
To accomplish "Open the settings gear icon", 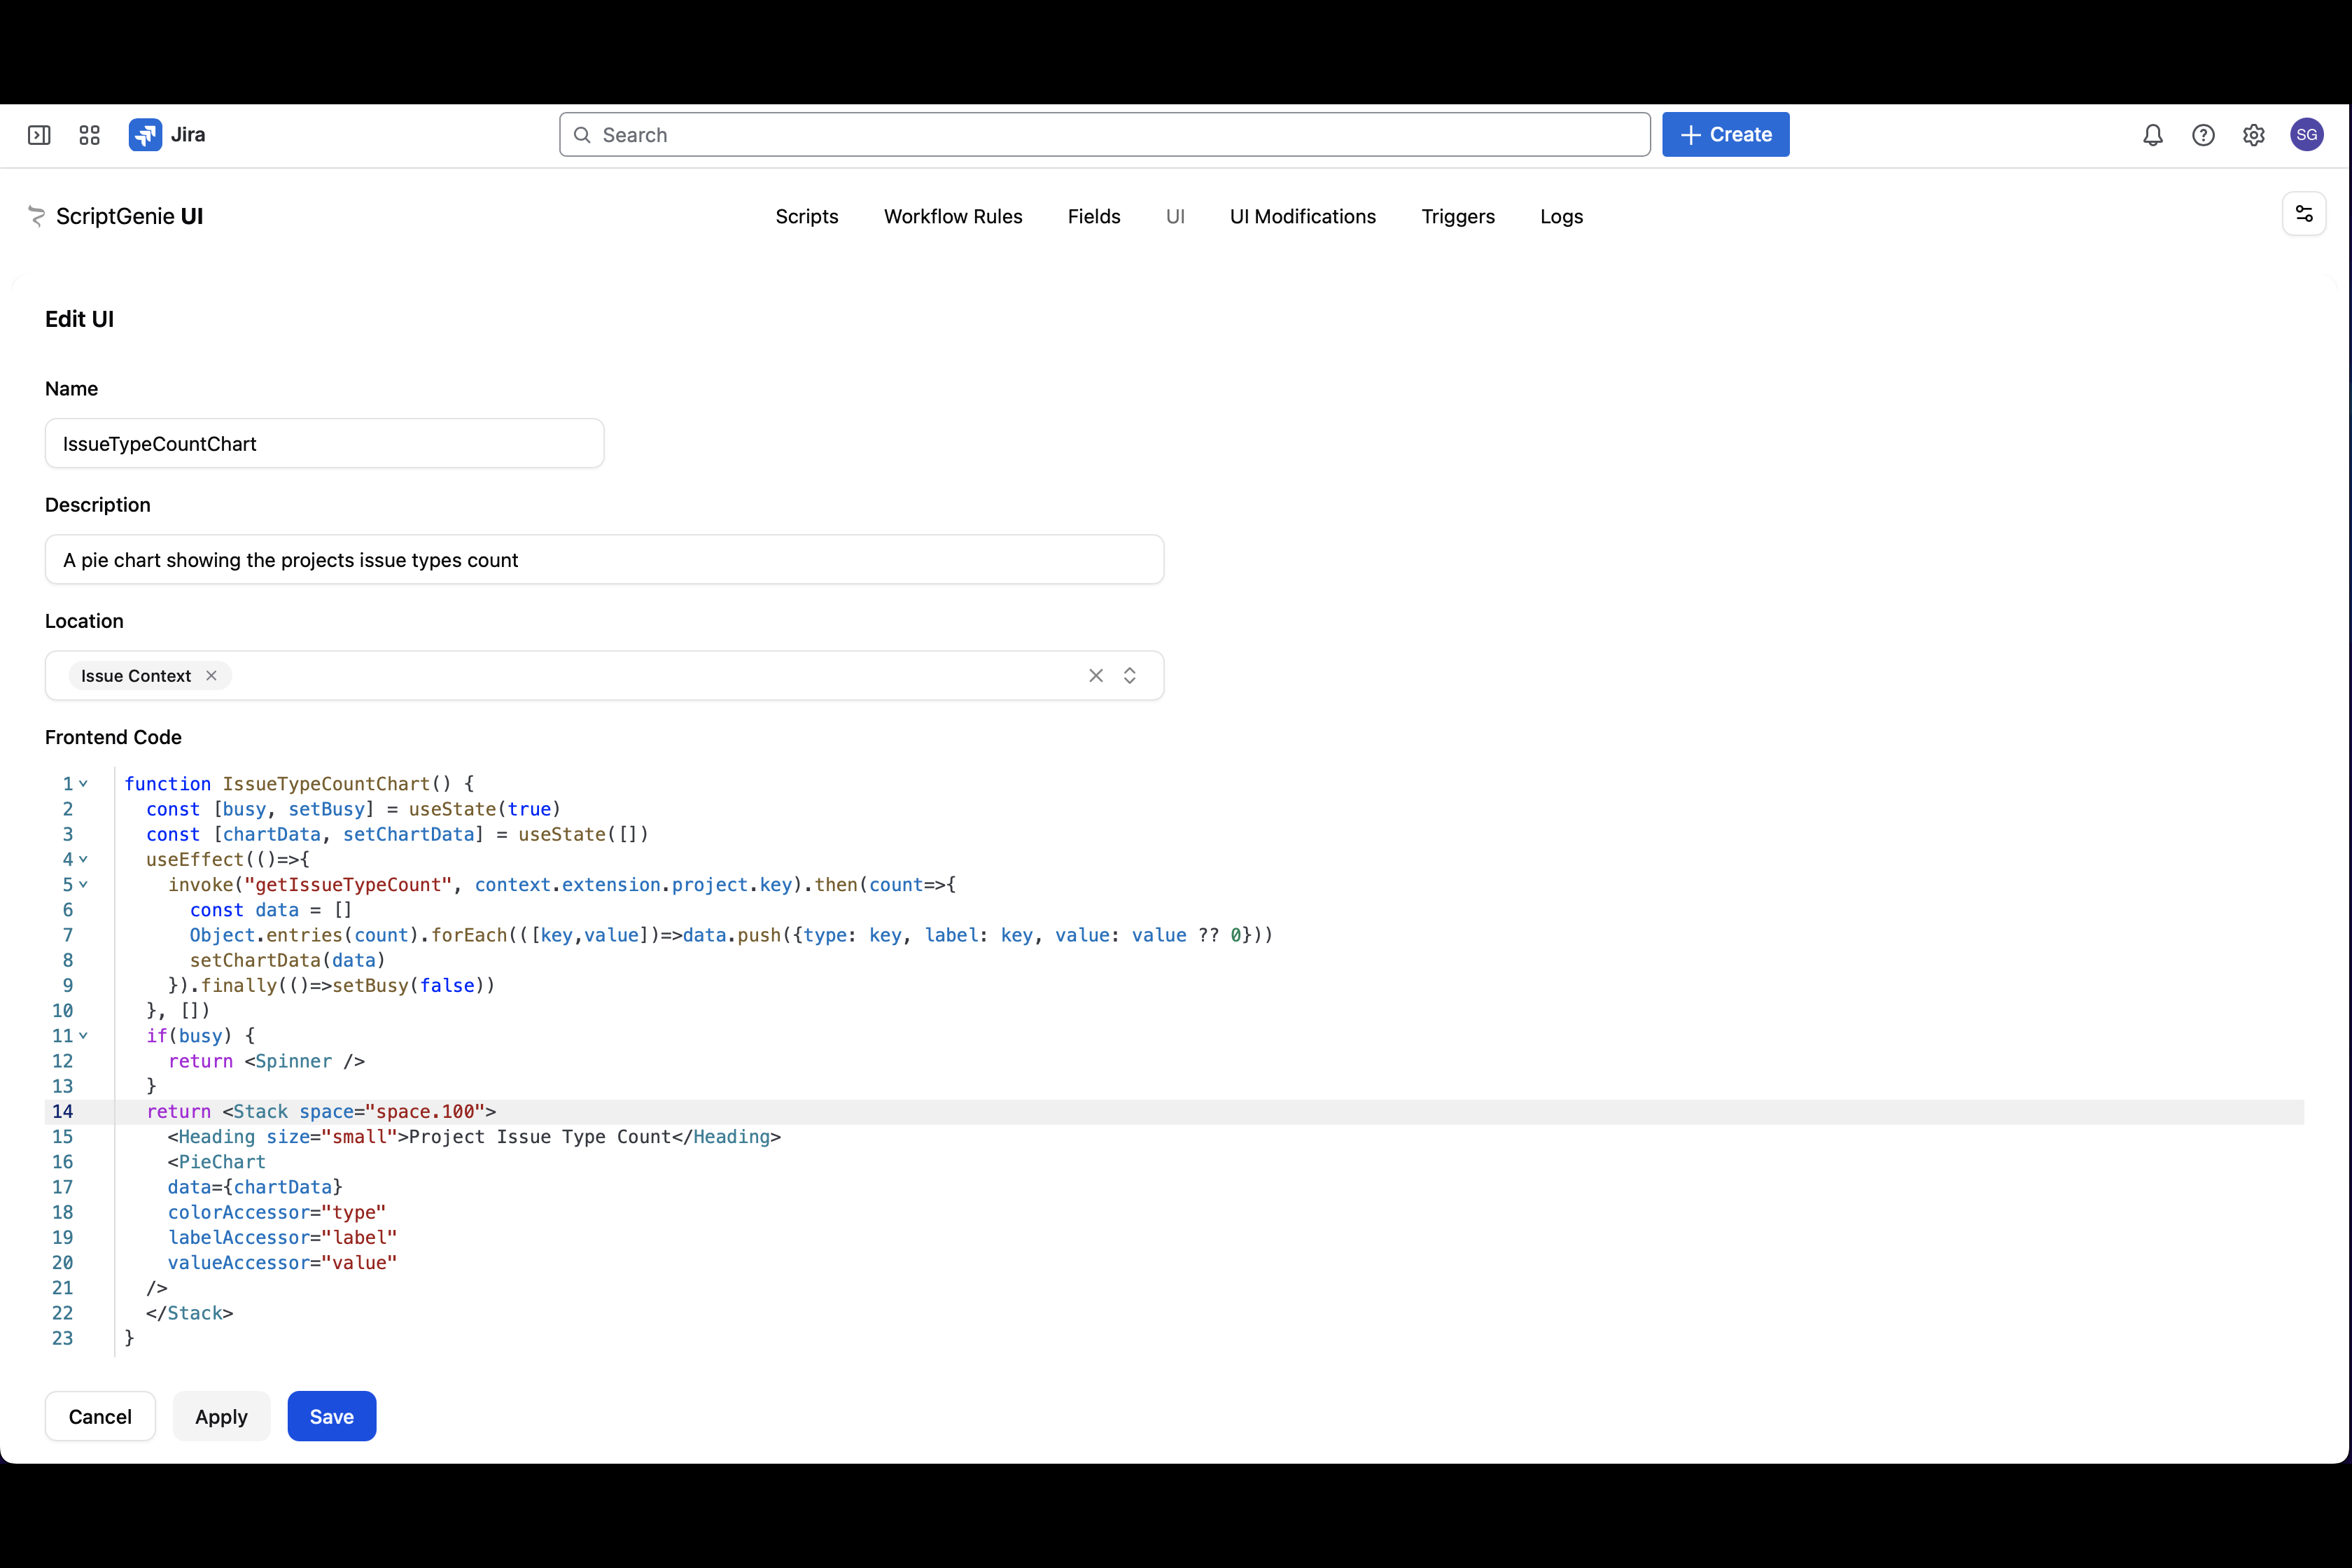I will coord(2253,135).
